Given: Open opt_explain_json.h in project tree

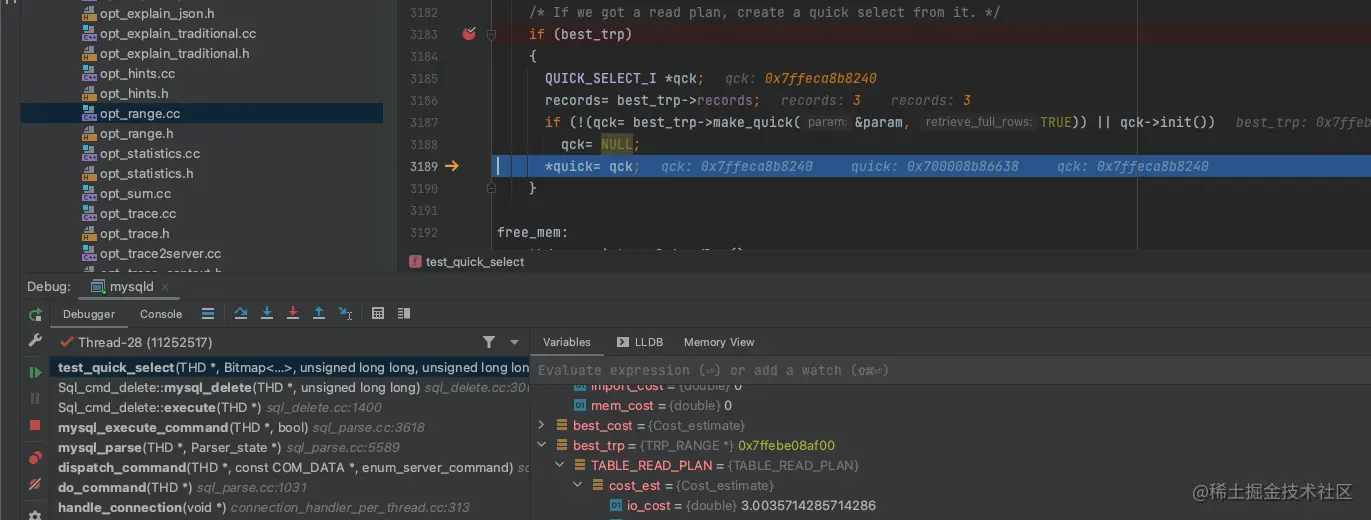Looking at the screenshot, I should [157, 14].
